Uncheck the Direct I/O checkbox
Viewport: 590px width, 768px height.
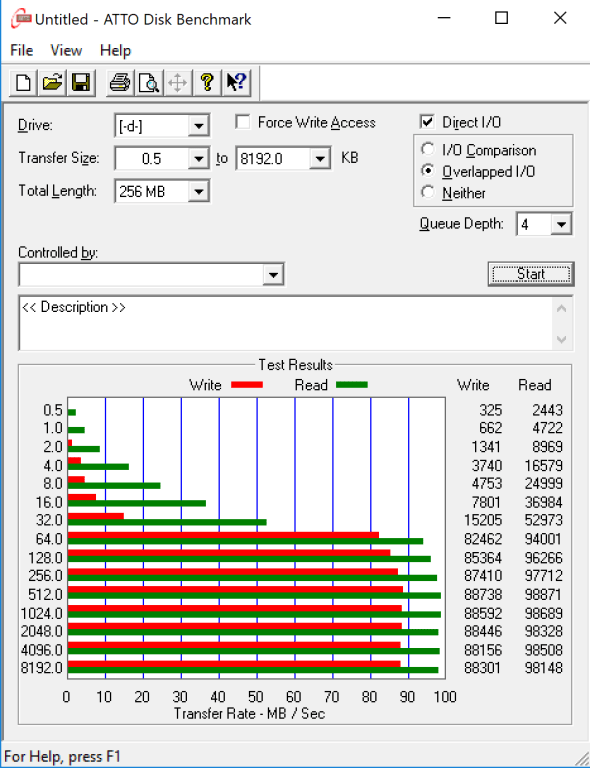pyautogui.click(x=427, y=121)
